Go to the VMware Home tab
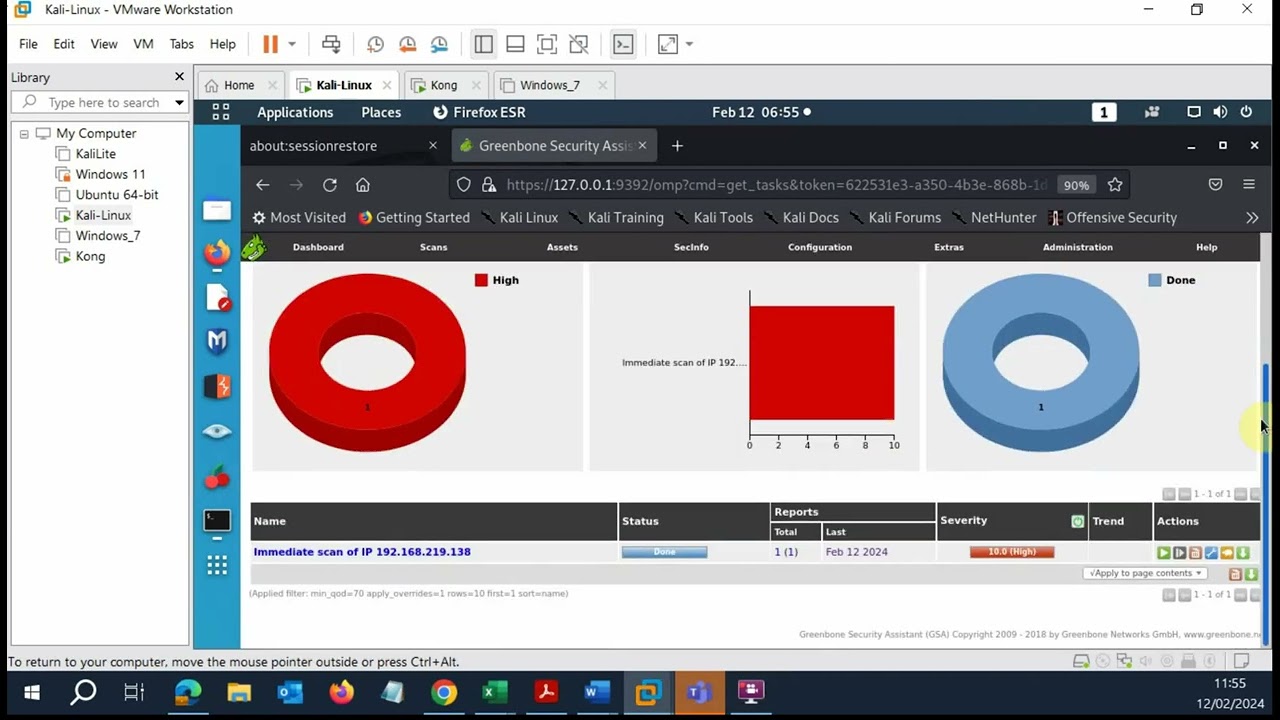1280x720 pixels. pos(239,85)
